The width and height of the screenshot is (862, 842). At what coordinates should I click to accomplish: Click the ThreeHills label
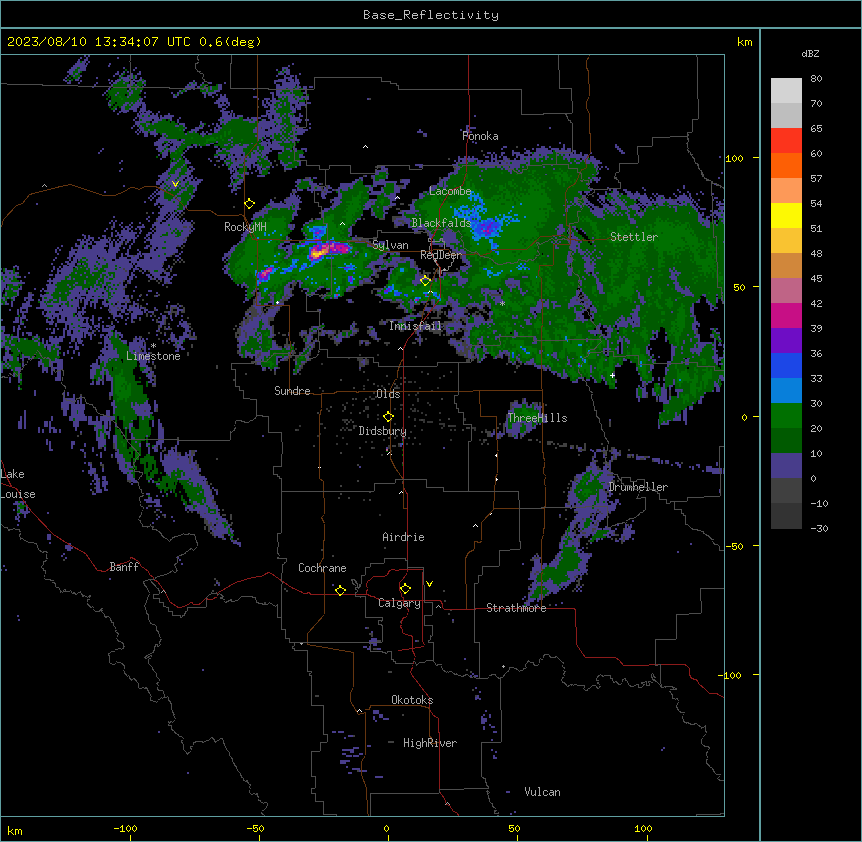coord(537,418)
